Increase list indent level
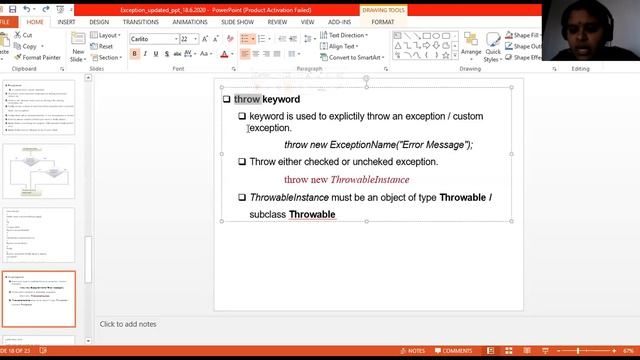Viewport: 640px width, 360px height. click(293, 39)
